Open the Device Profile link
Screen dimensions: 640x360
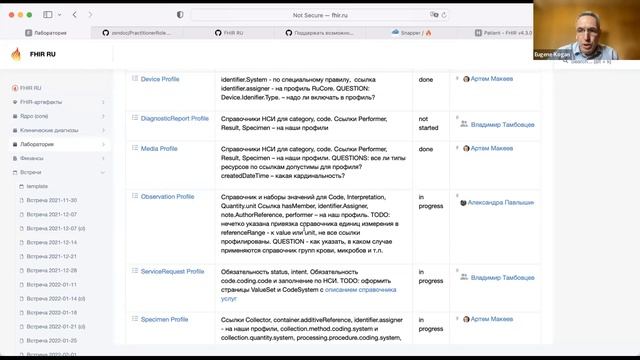pos(160,79)
